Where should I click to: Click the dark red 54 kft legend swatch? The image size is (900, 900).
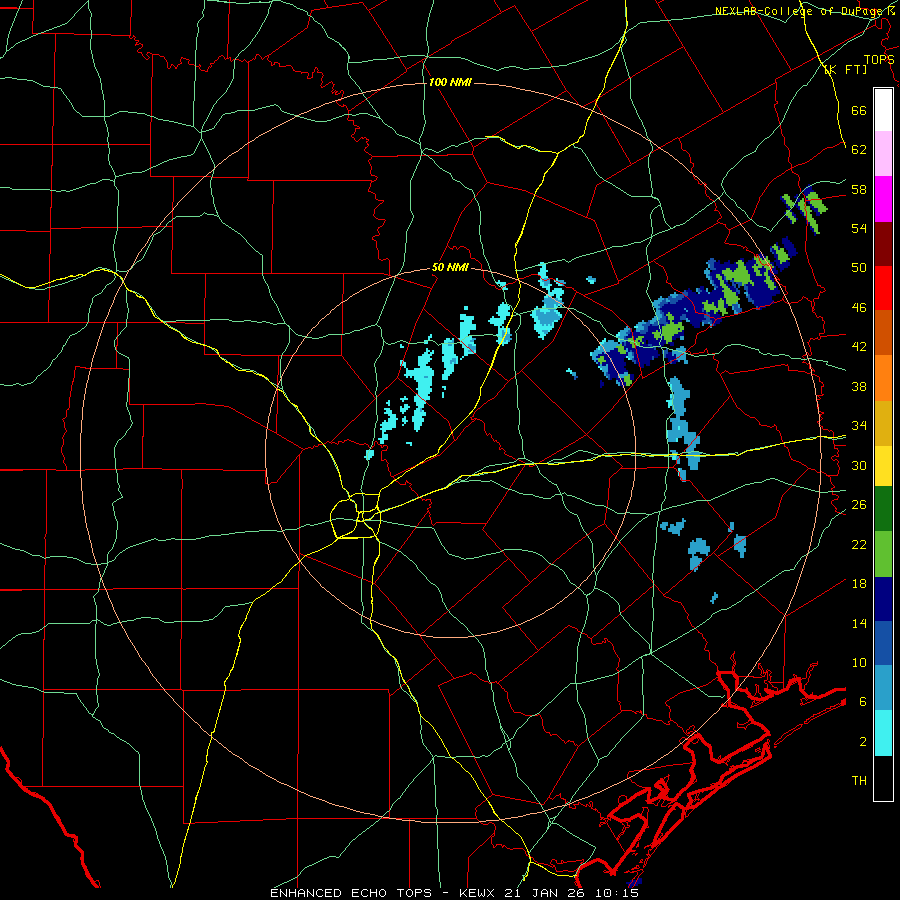883,244
